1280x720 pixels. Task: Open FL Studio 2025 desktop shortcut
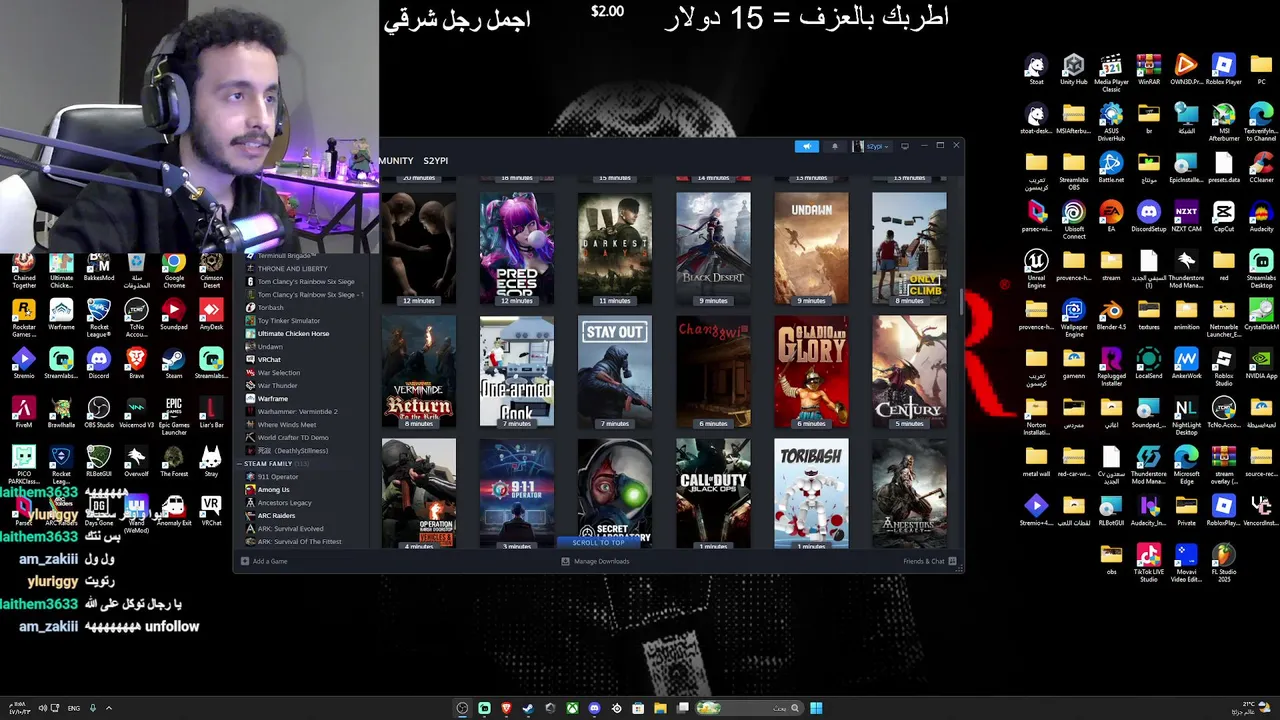tap(1224, 563)
